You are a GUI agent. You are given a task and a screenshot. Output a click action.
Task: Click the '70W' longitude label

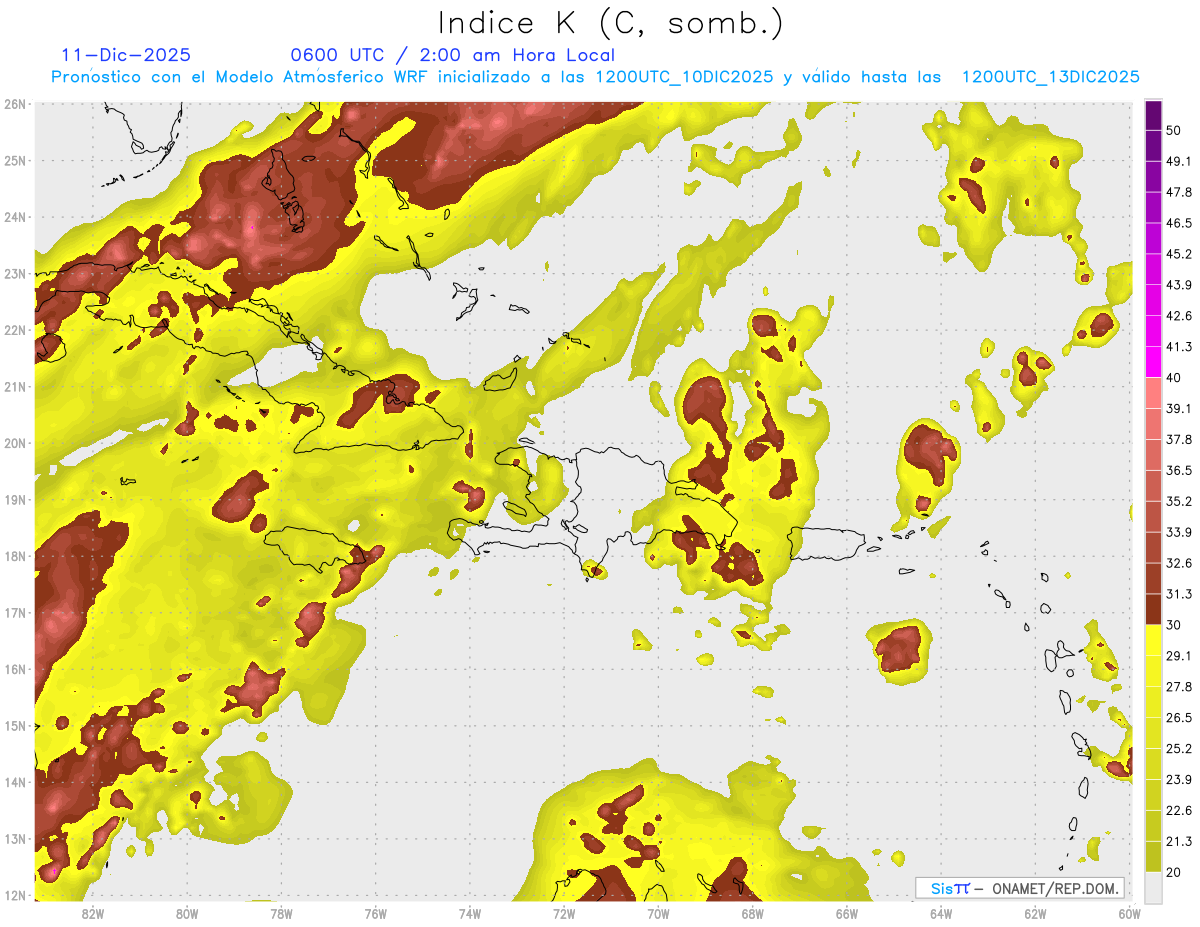pyautogui.click(x=658, y=913)
